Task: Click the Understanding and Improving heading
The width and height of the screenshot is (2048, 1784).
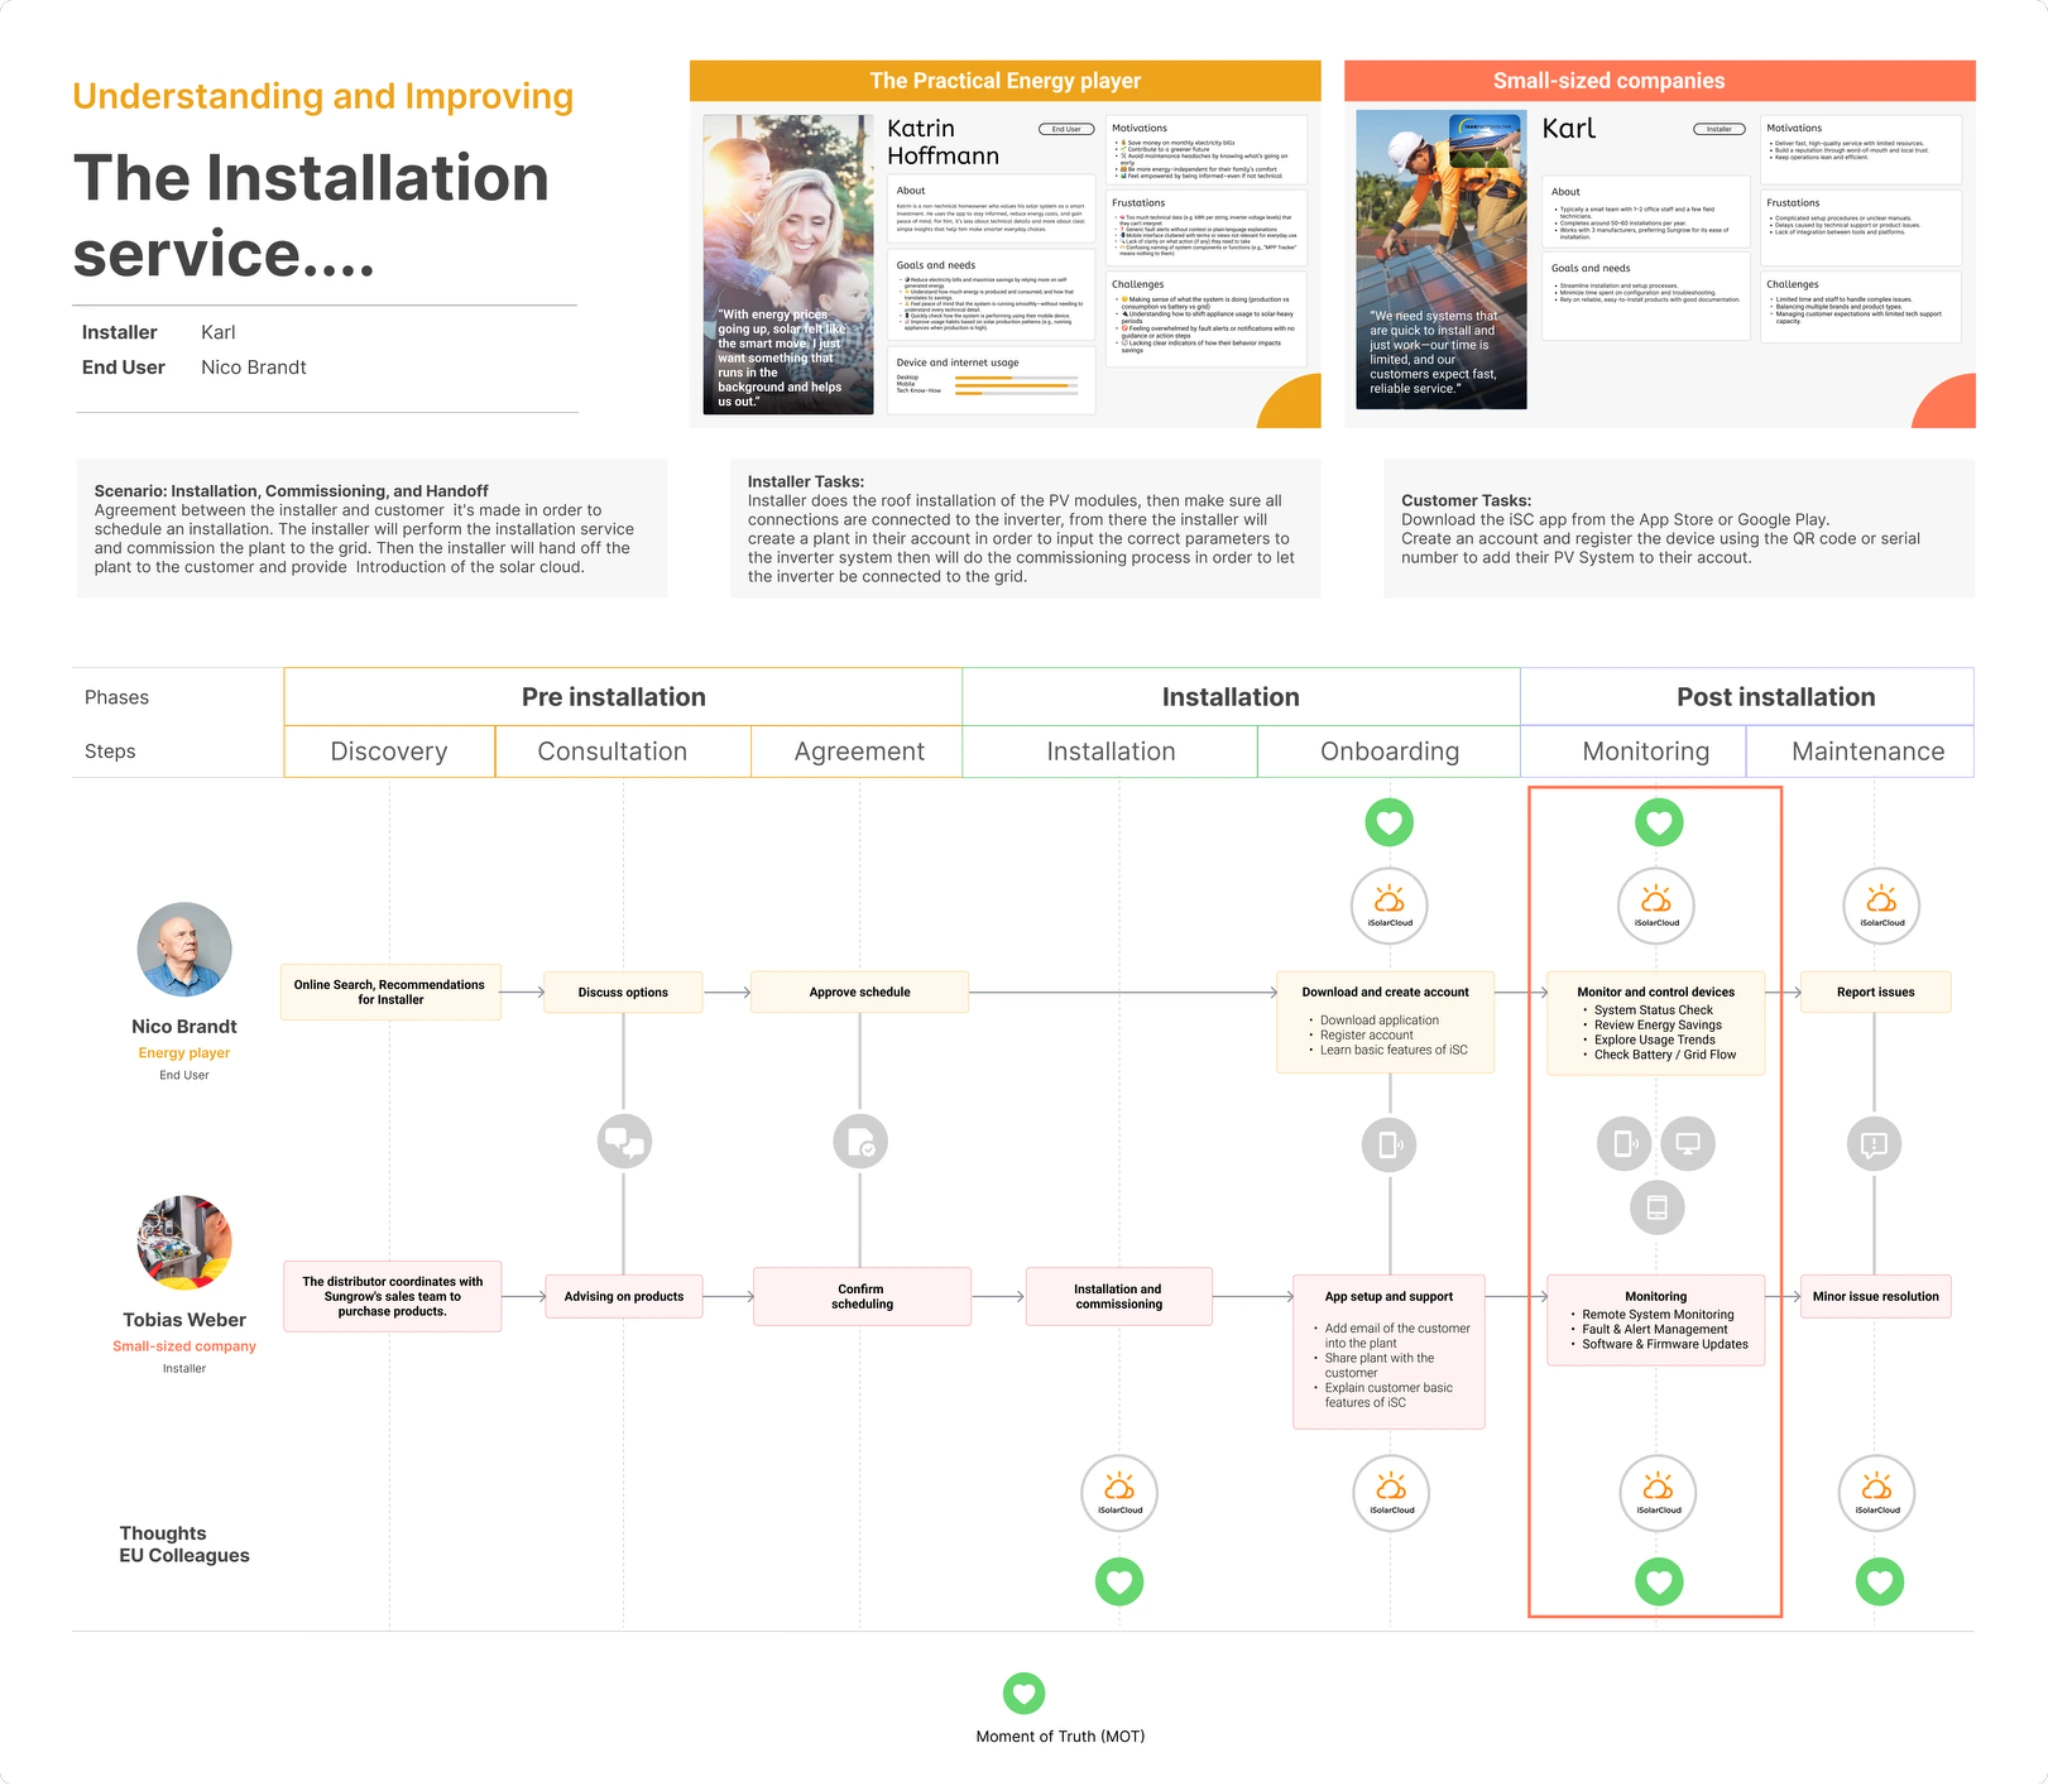Action: tap(323, 96)
